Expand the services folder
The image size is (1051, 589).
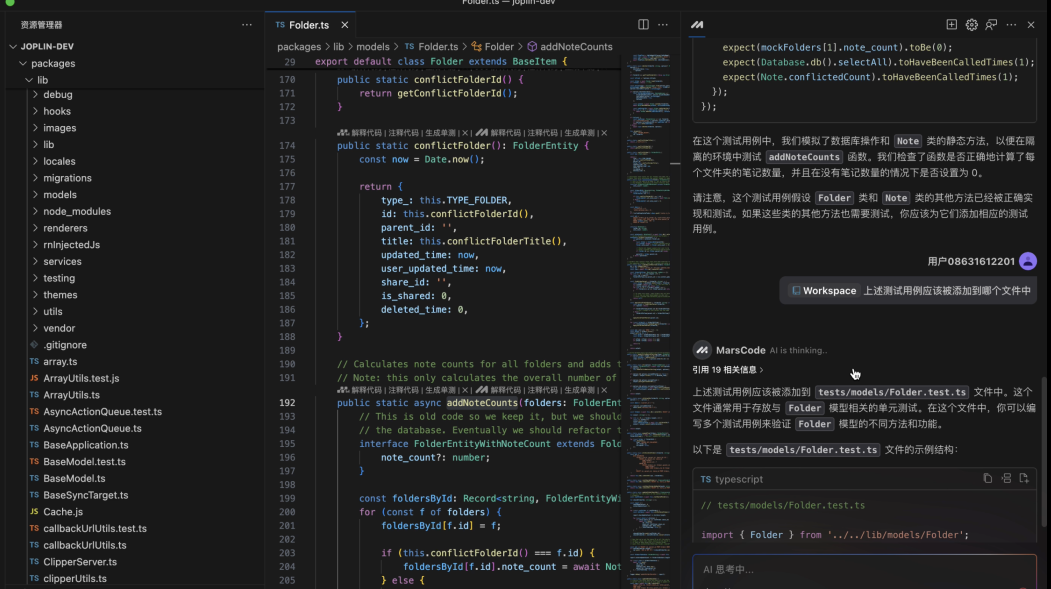[x=62, y=262]
